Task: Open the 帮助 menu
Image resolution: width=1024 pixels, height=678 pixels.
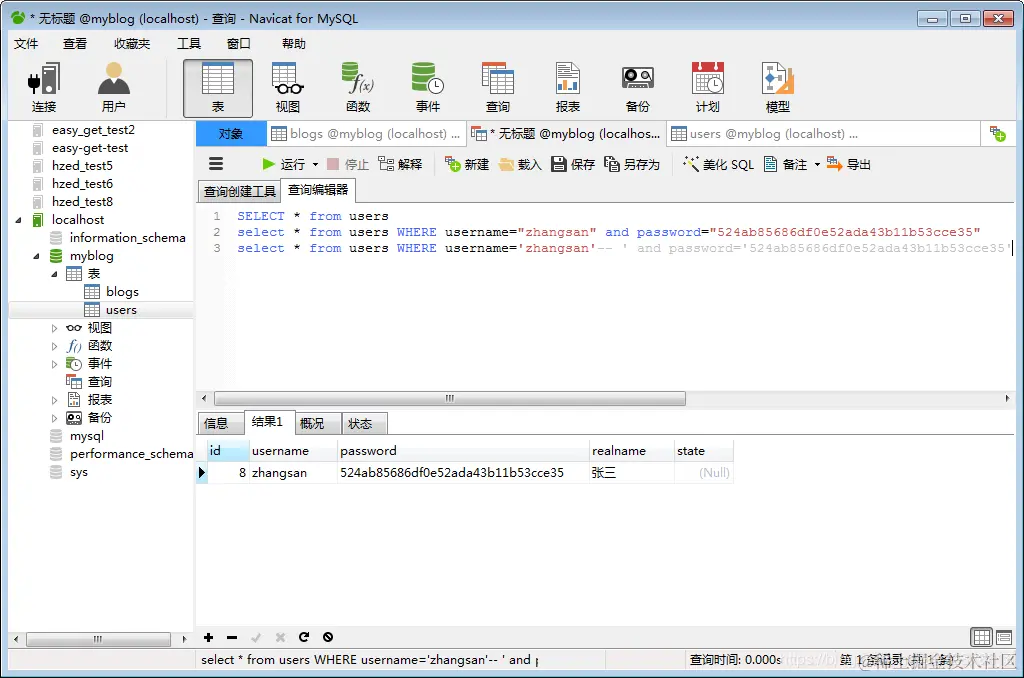Action: click(293, 44)
